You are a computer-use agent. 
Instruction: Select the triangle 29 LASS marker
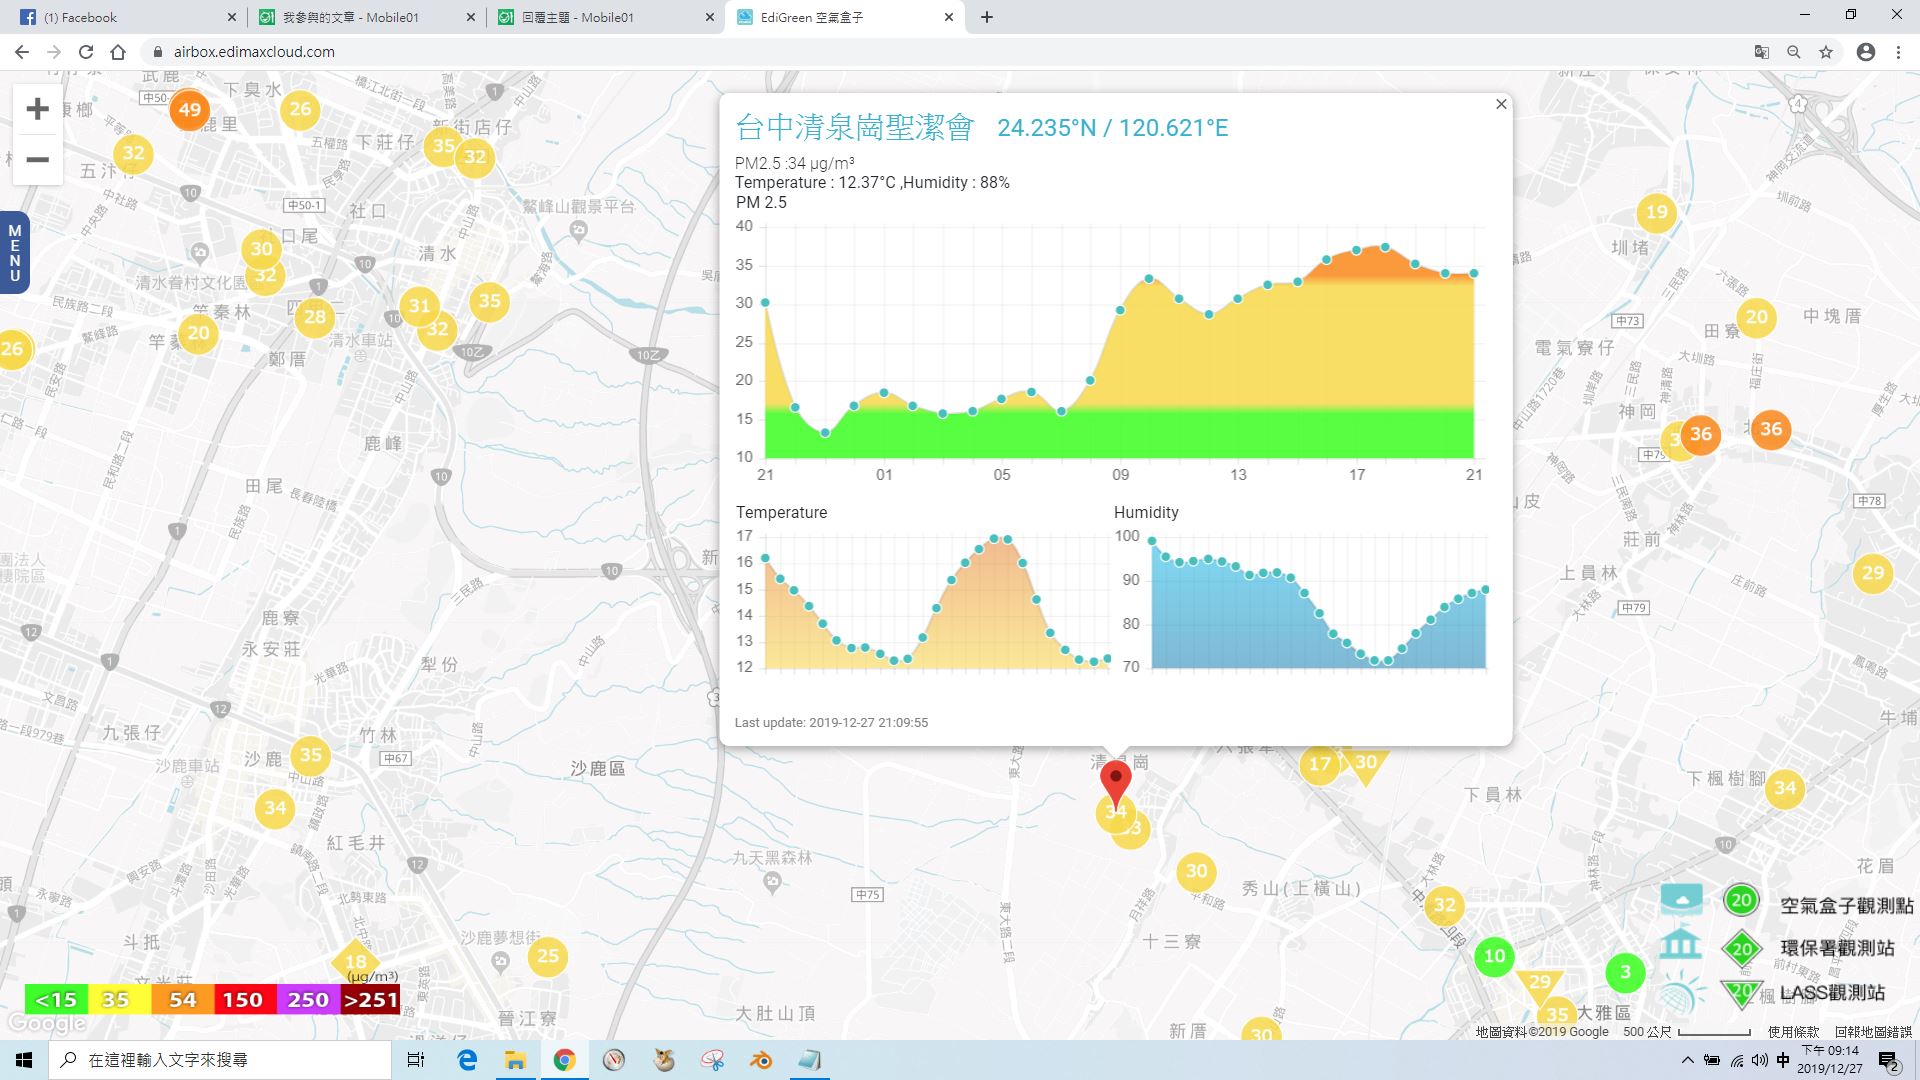[x=1539, y=985]
